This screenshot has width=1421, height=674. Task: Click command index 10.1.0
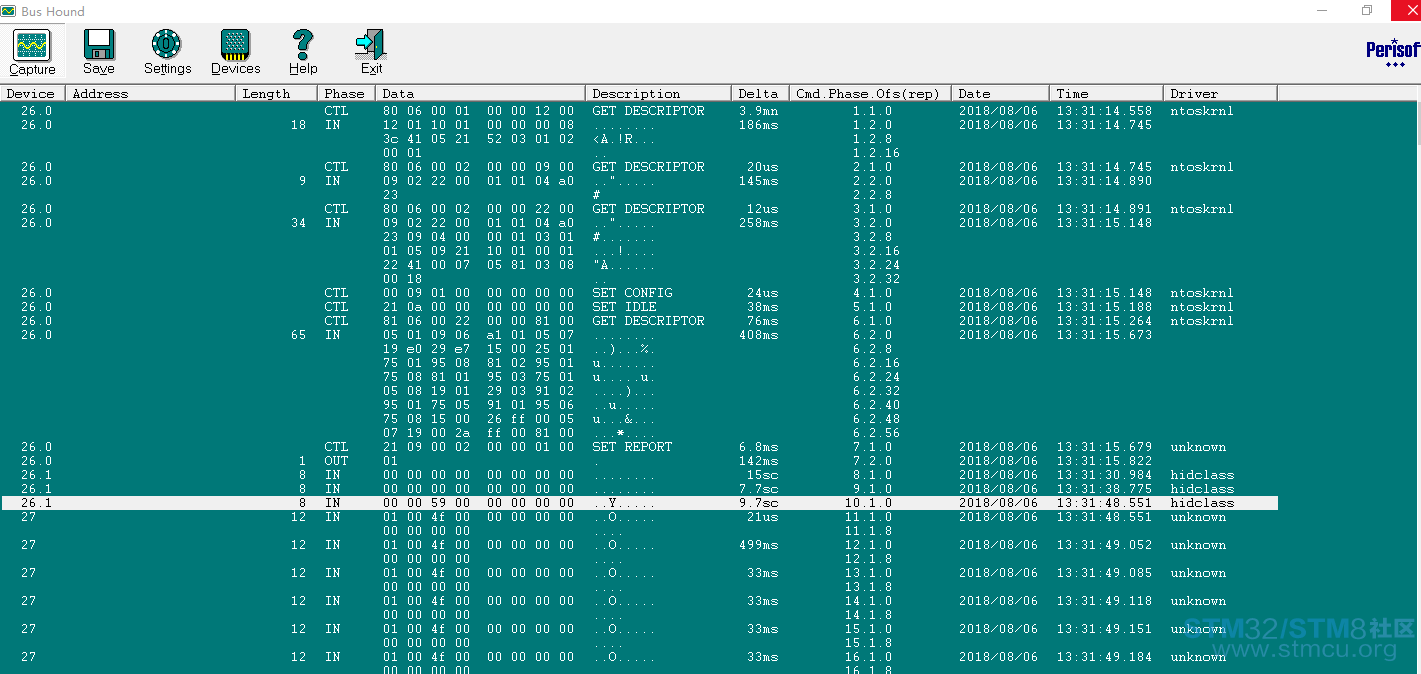(x=868, y=503)
